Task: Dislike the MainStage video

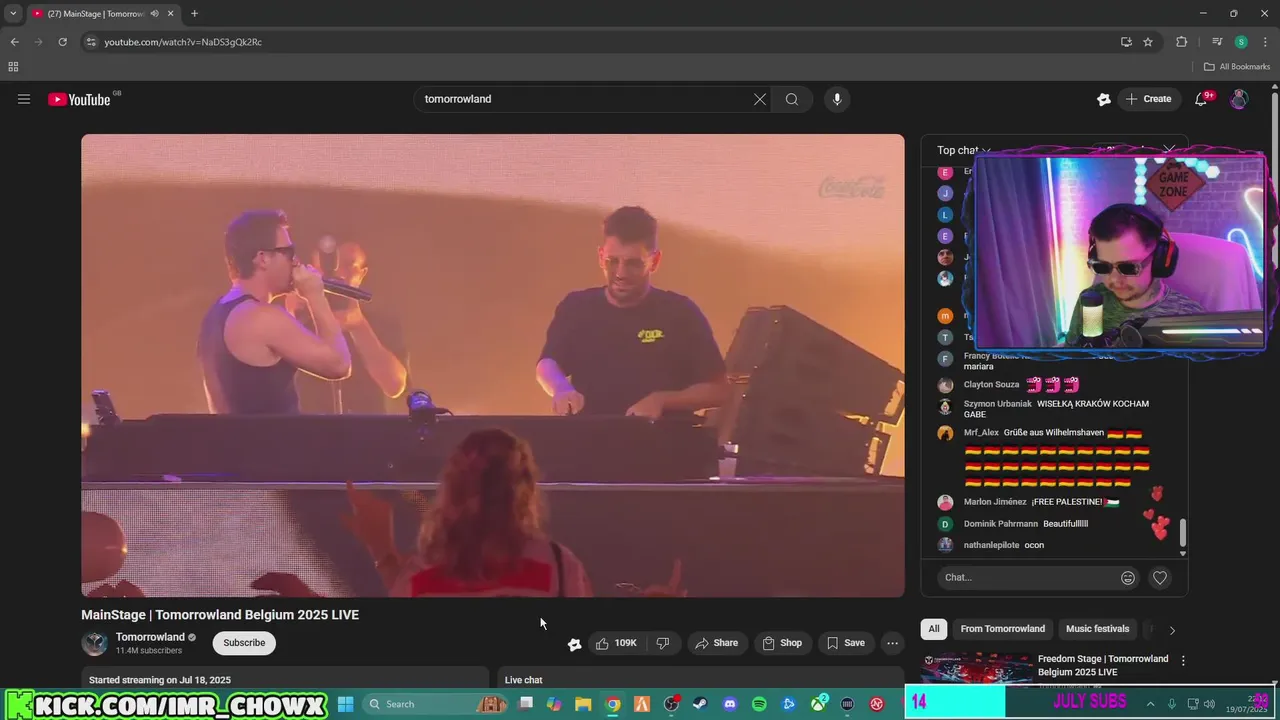Action: click(x=663, y=643)
